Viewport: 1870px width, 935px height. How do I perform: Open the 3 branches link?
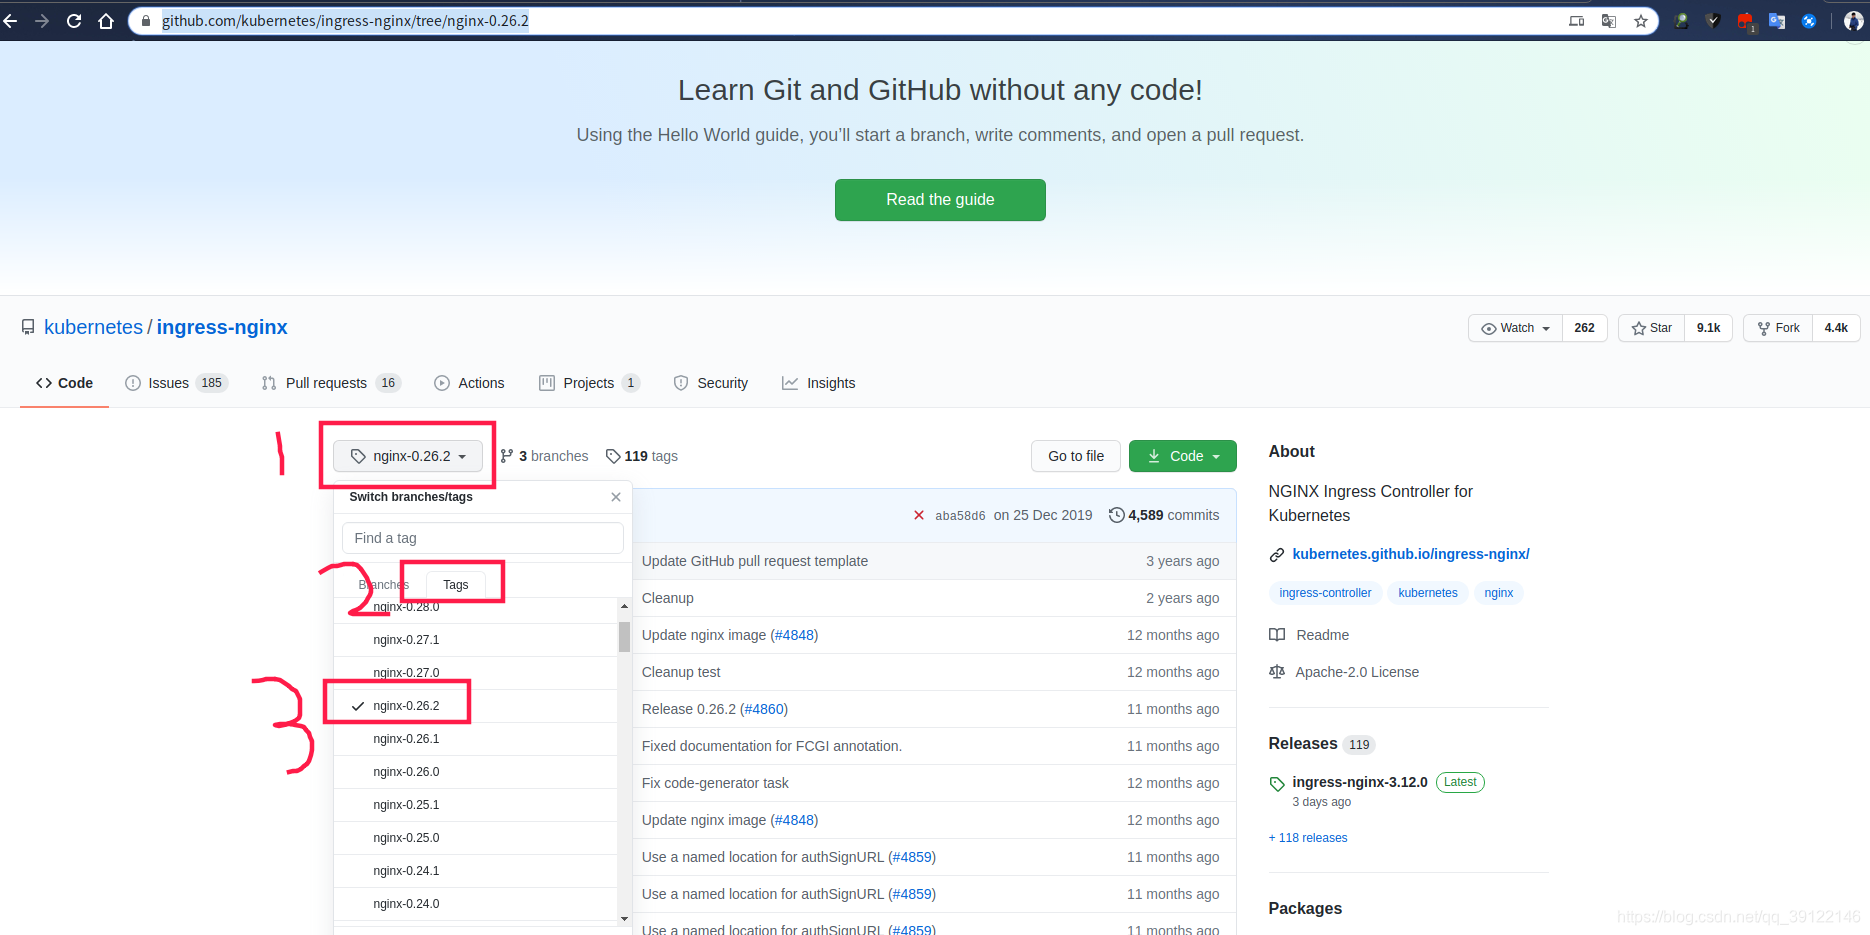point(544,456)
